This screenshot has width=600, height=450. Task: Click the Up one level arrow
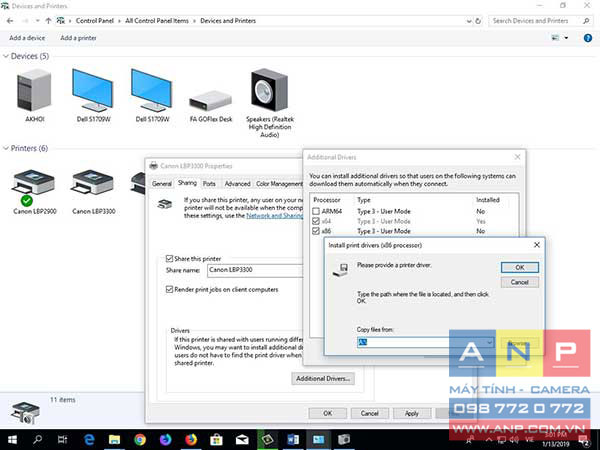tap(48, 21)
